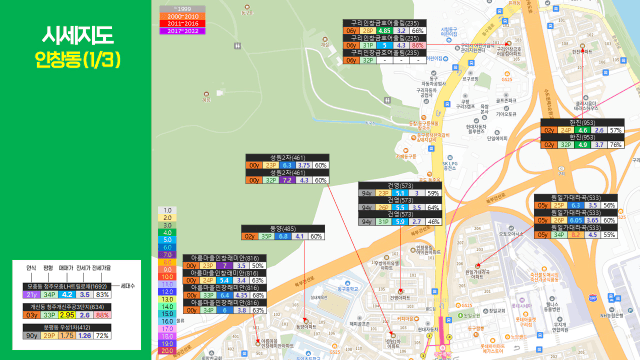Viewport: 640px width, 360px height.
Task: Click the 동구중학교 school marker
Action: (347, 283)
